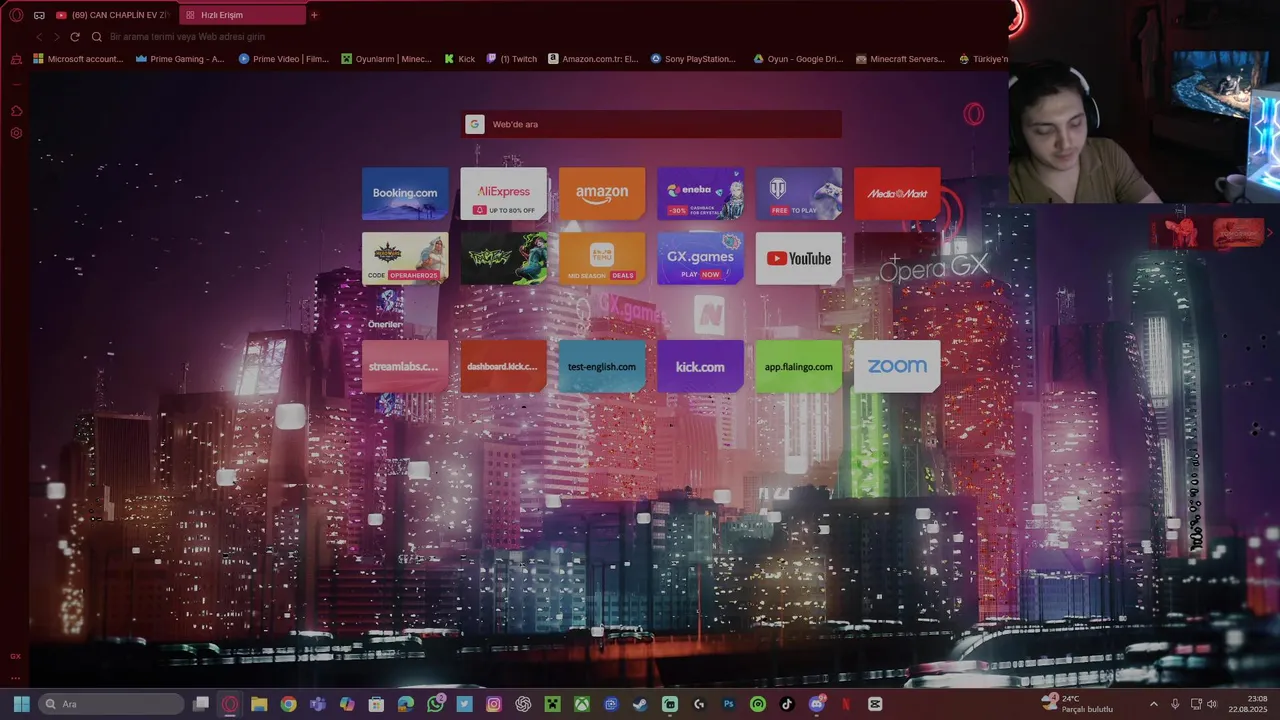Click the Web'de ara search field
This screenshot has height=720, width=1280.
652,124
